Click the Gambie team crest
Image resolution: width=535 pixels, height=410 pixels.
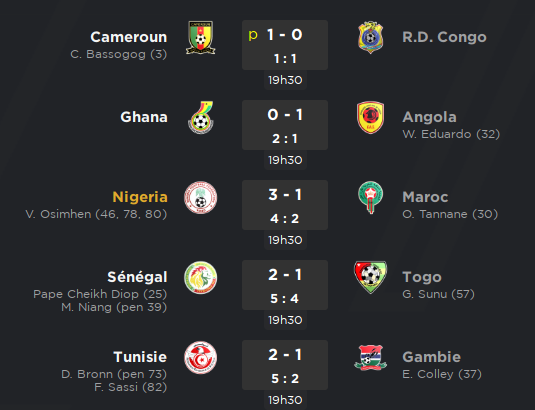click(371, 357)
